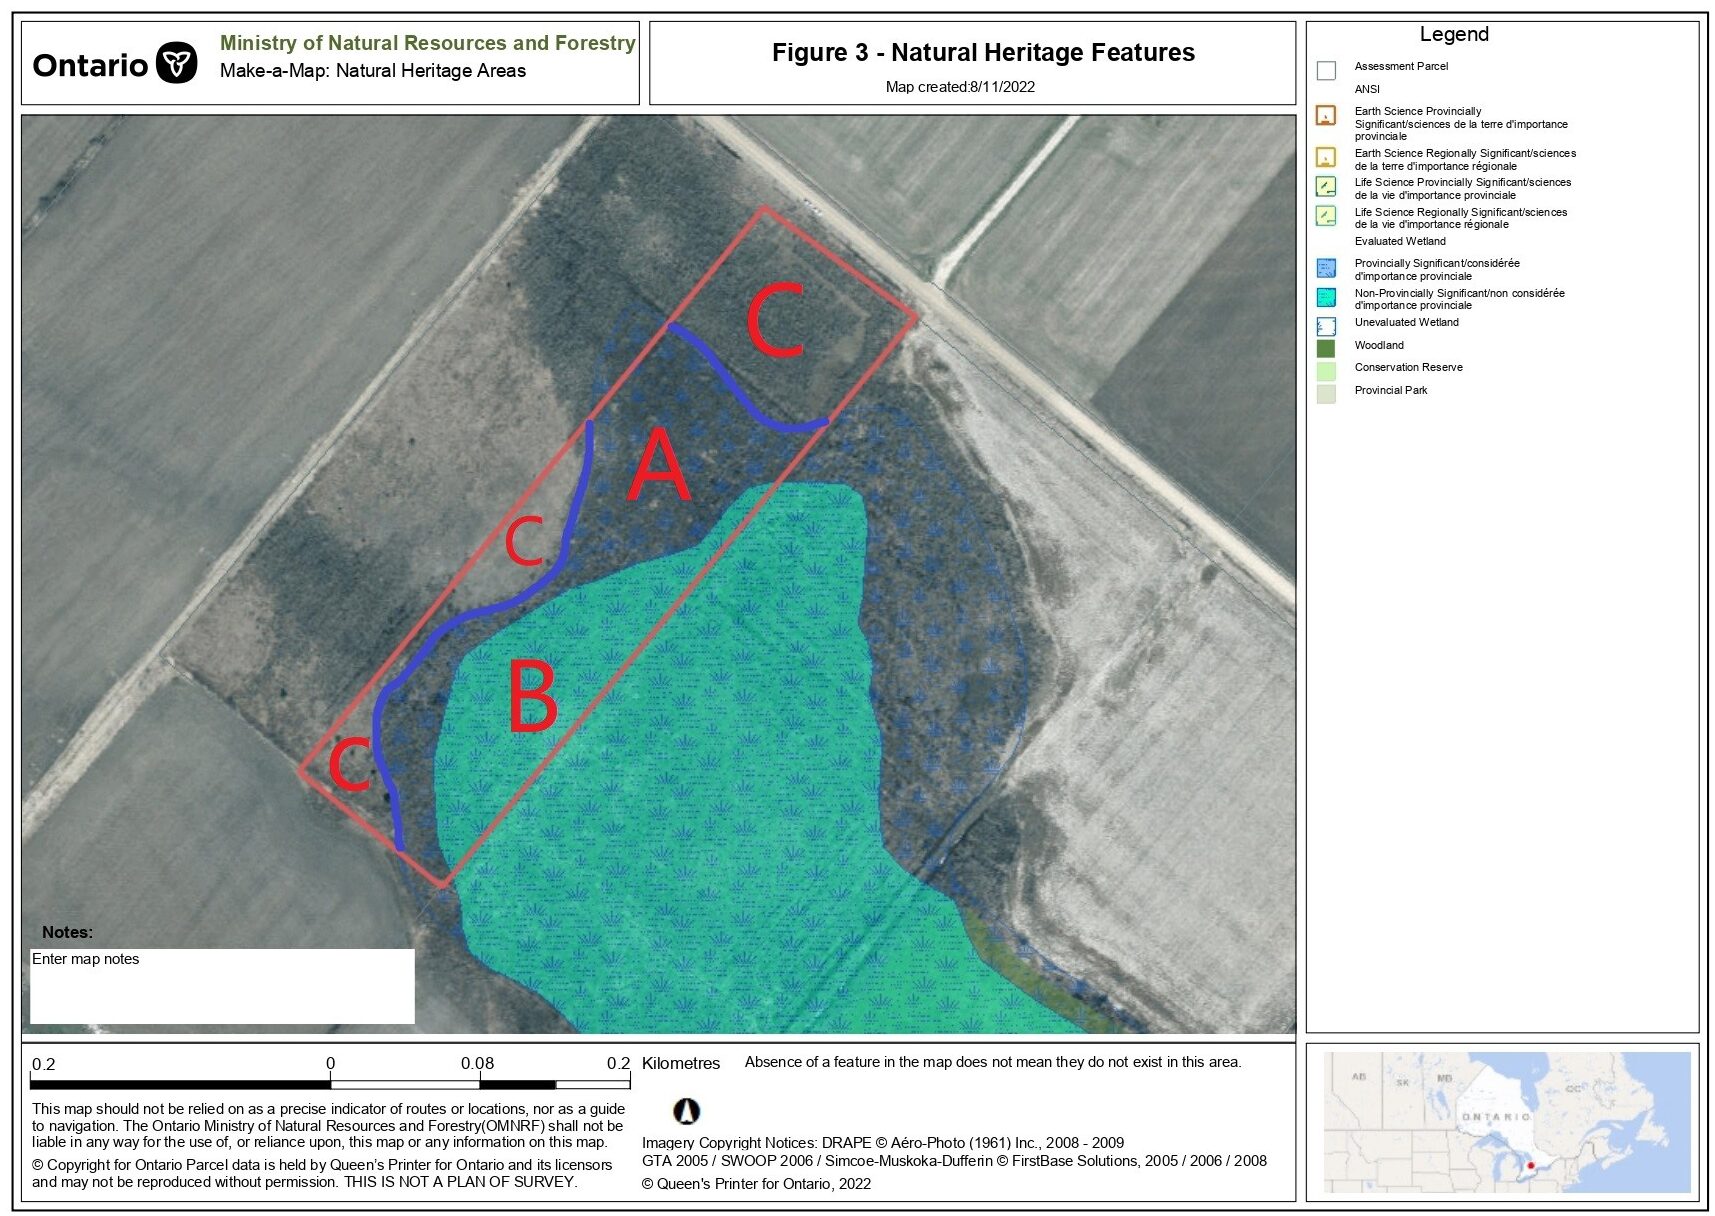1715x1216 pixels.
Task: Click the red letter B in the wetland
Action: pos(532,697)
